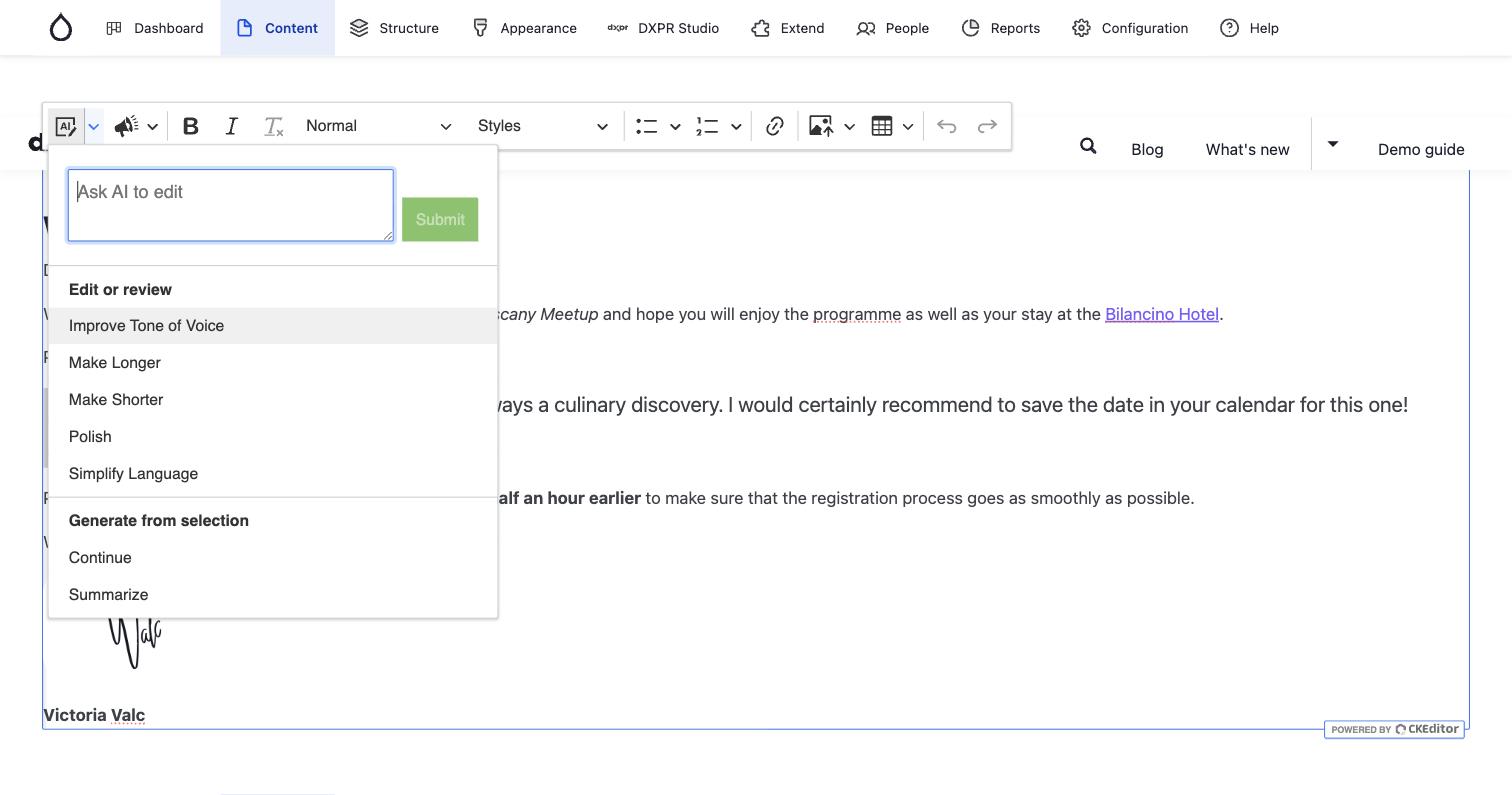1512x795 pixels.
Task: Toggle bold formatting
Action: (x=190, y=126)
